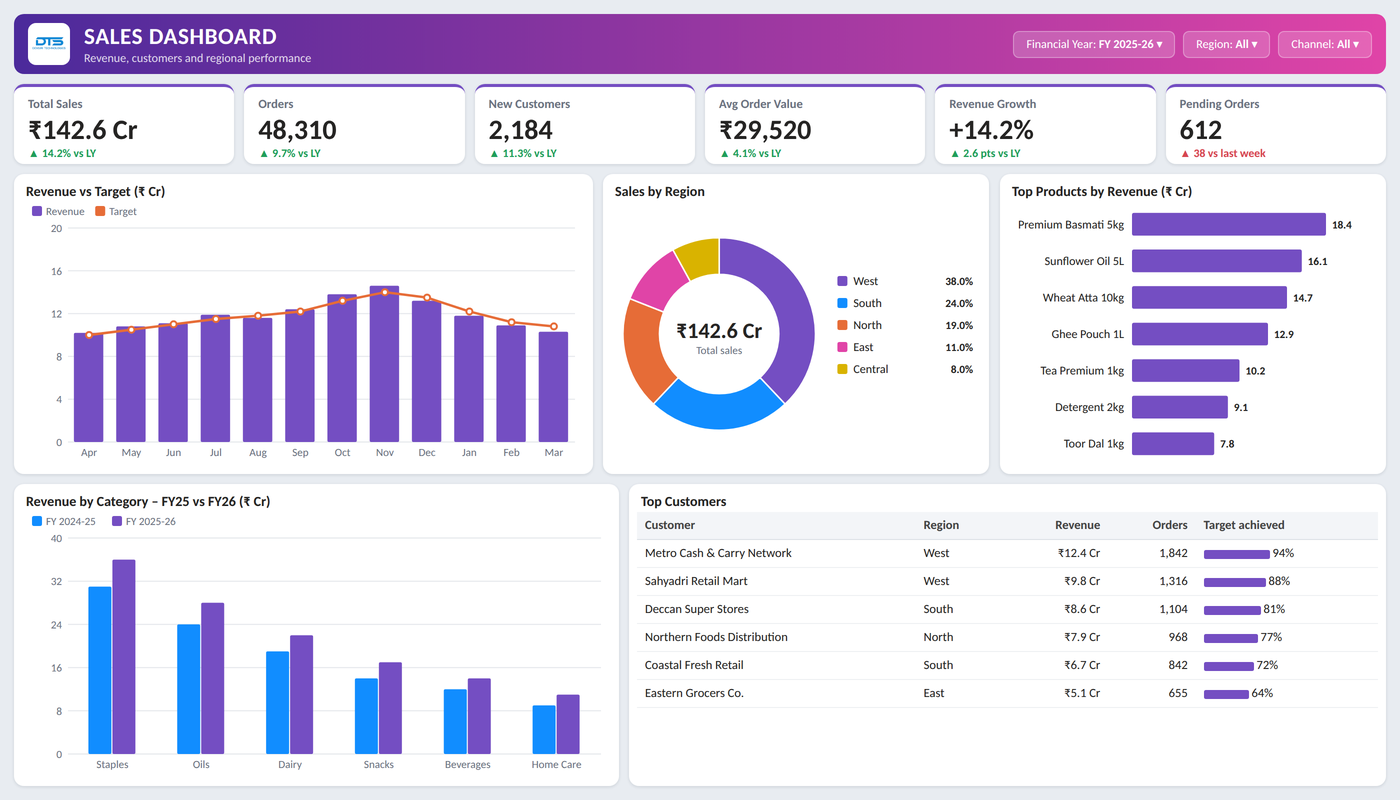Open the Region filter dropdown
The width and height of the screenshot is (1400, 800).
[1226, 44]
